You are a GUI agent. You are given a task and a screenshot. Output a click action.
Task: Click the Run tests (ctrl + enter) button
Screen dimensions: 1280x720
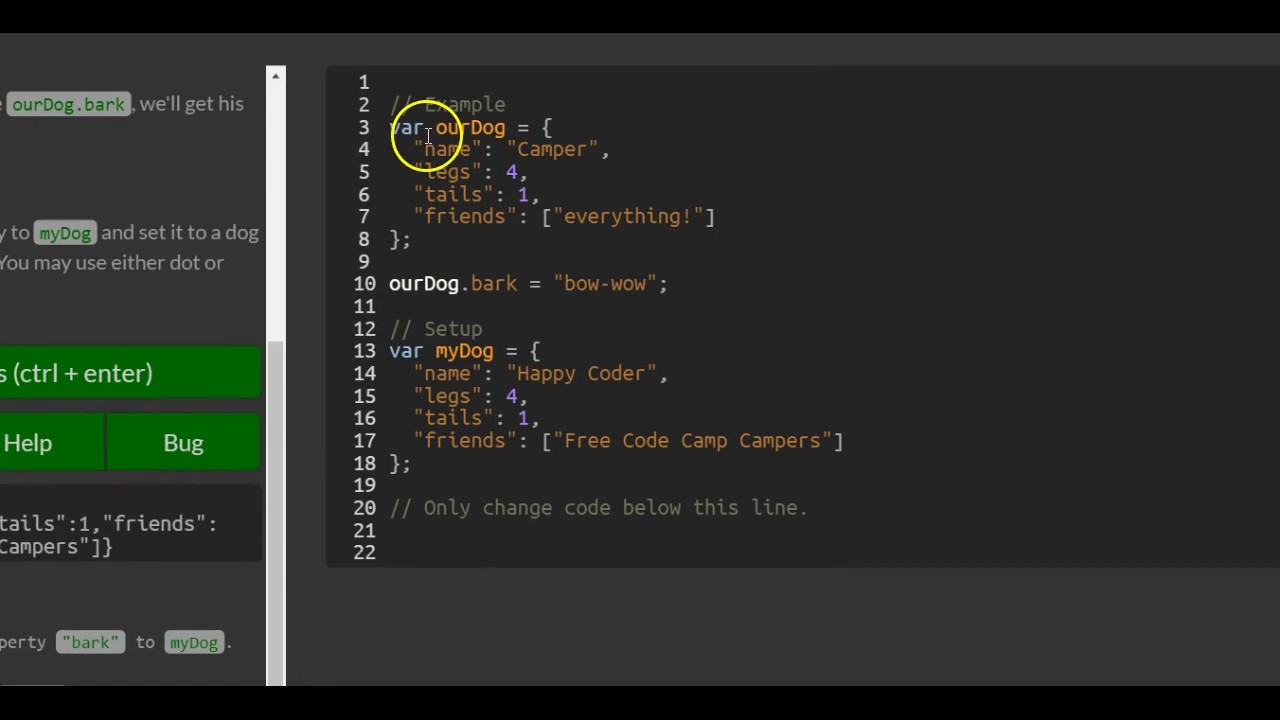[130, 373]
